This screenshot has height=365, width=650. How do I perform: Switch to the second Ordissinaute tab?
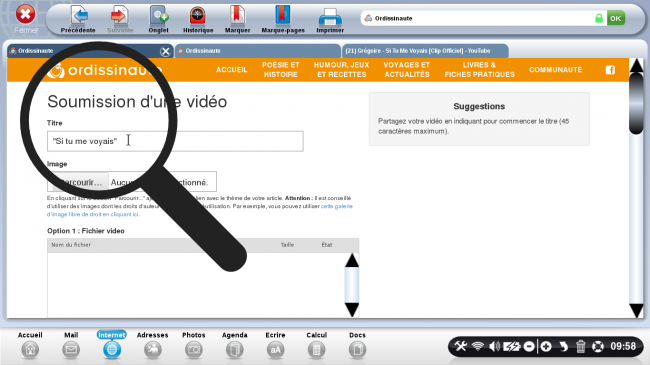[257, 51]
